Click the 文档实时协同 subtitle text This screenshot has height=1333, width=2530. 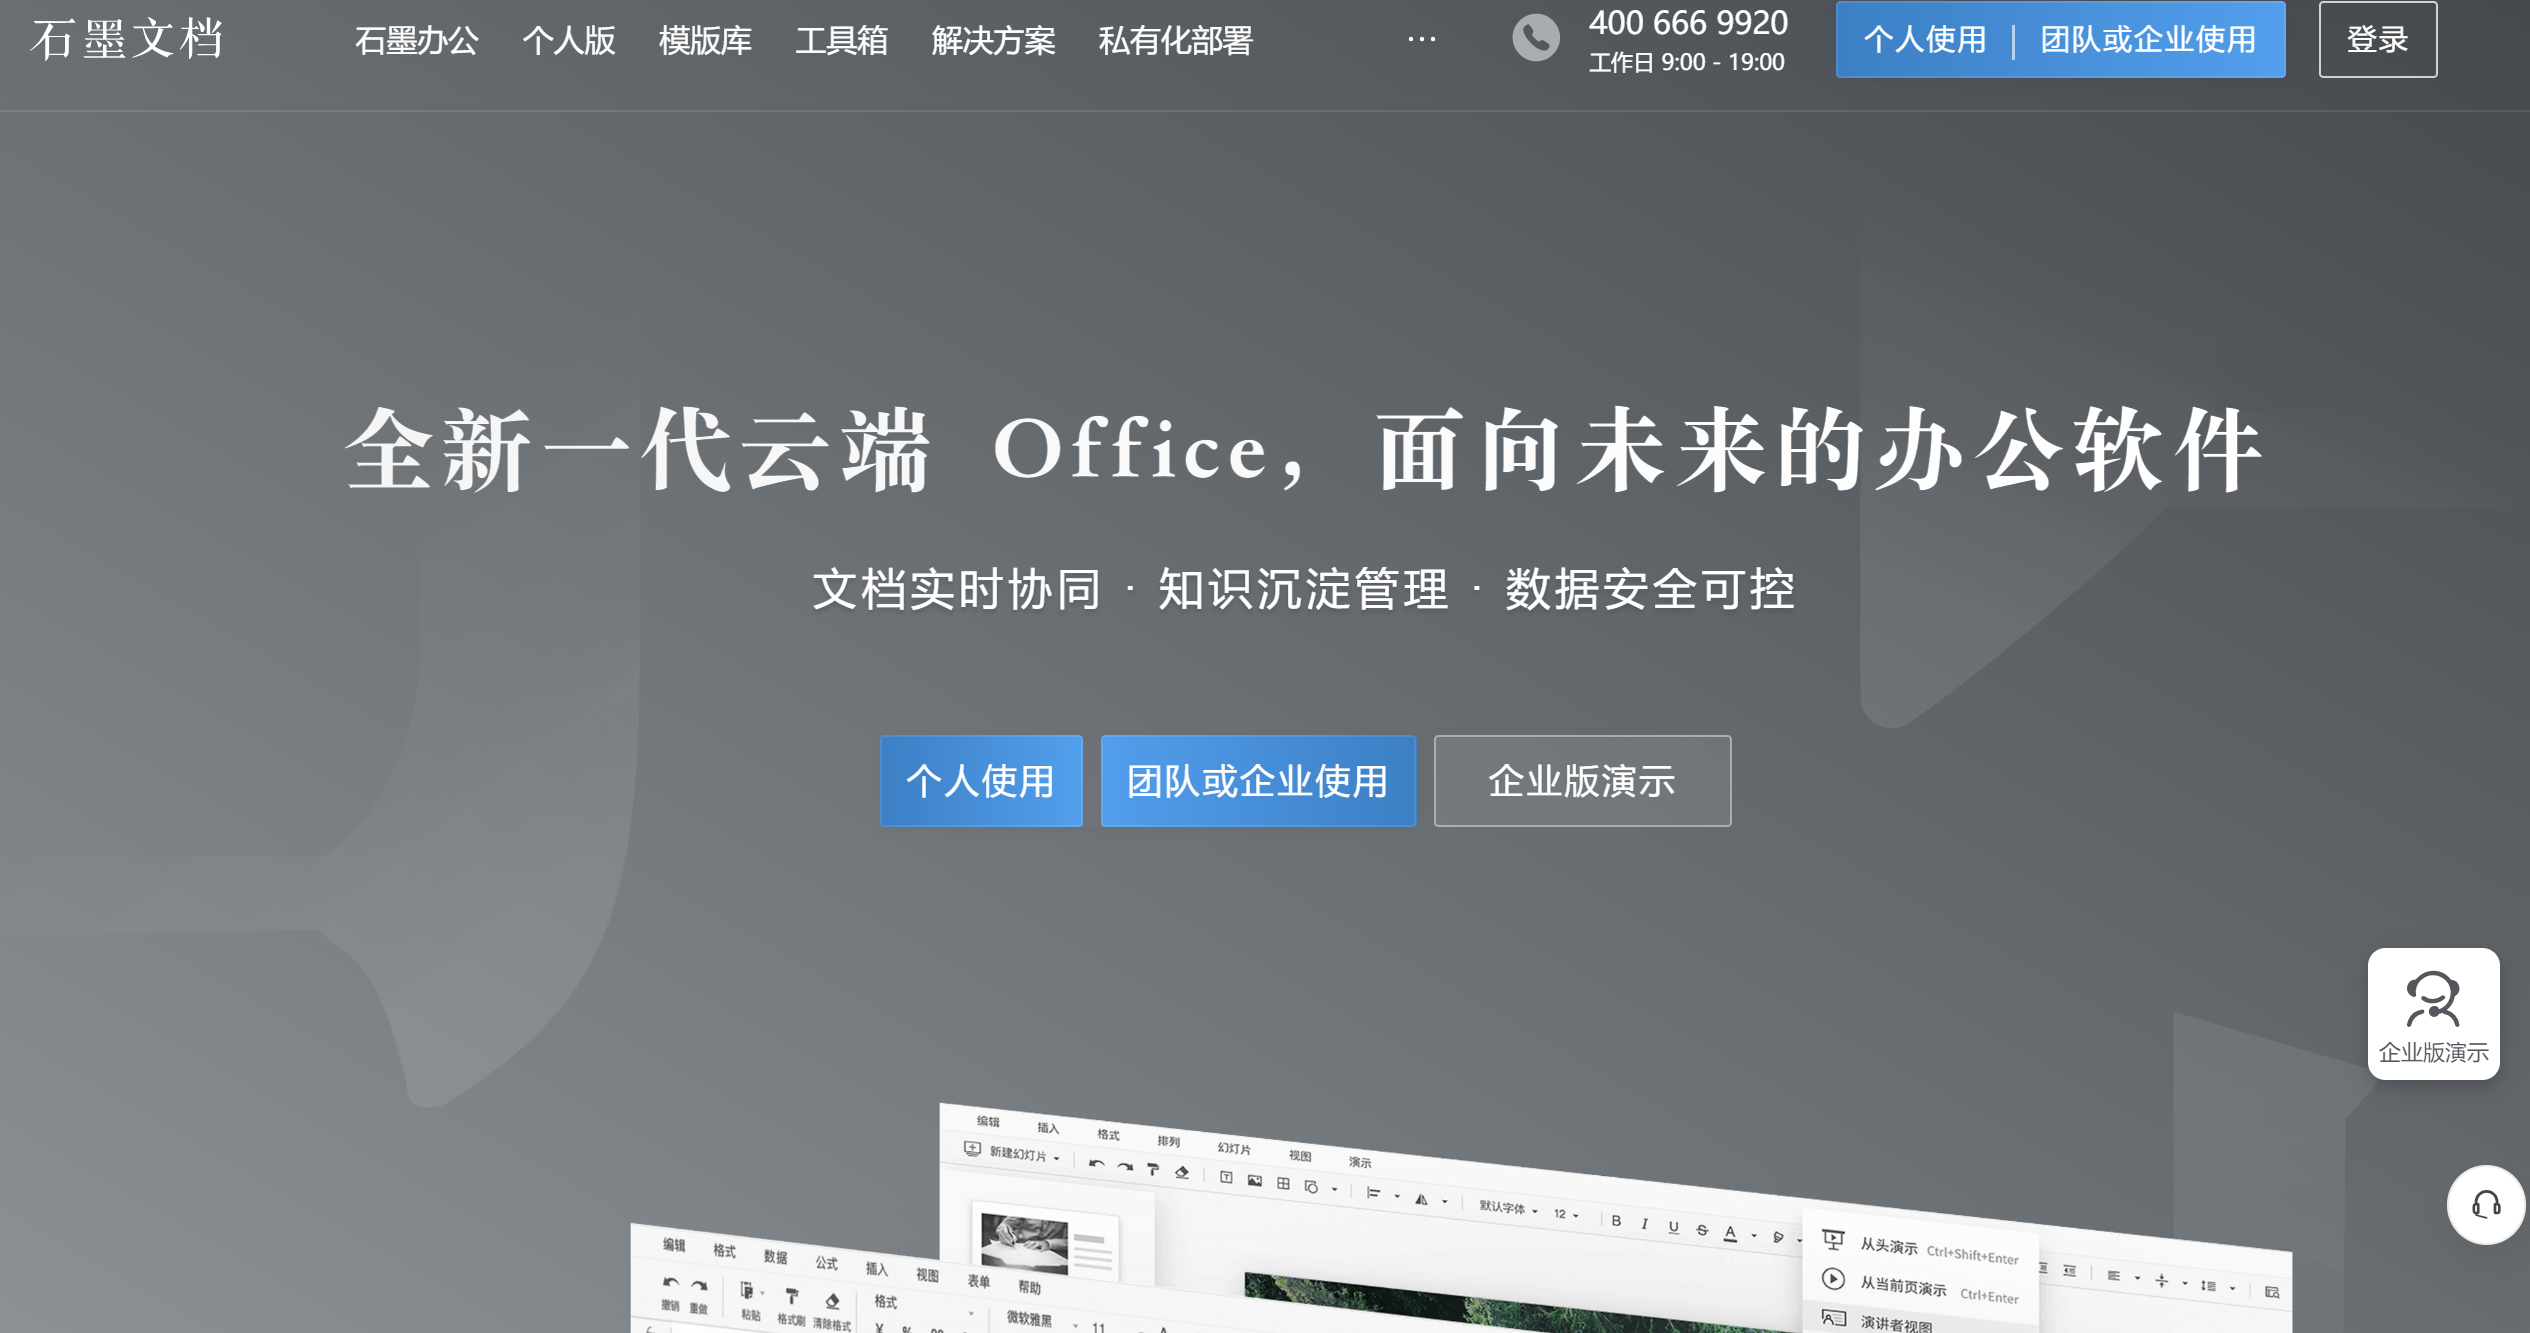(957, 589)
